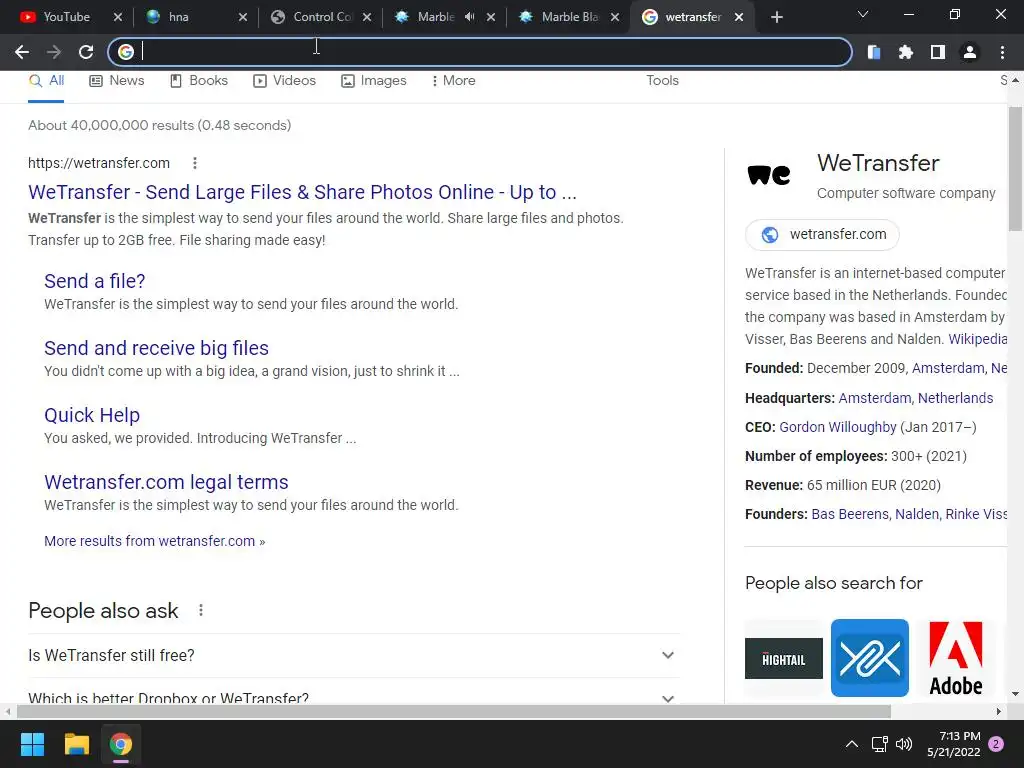Go back to the previous page
Screen dimensions: 1024x768
[x=22, y=52]
